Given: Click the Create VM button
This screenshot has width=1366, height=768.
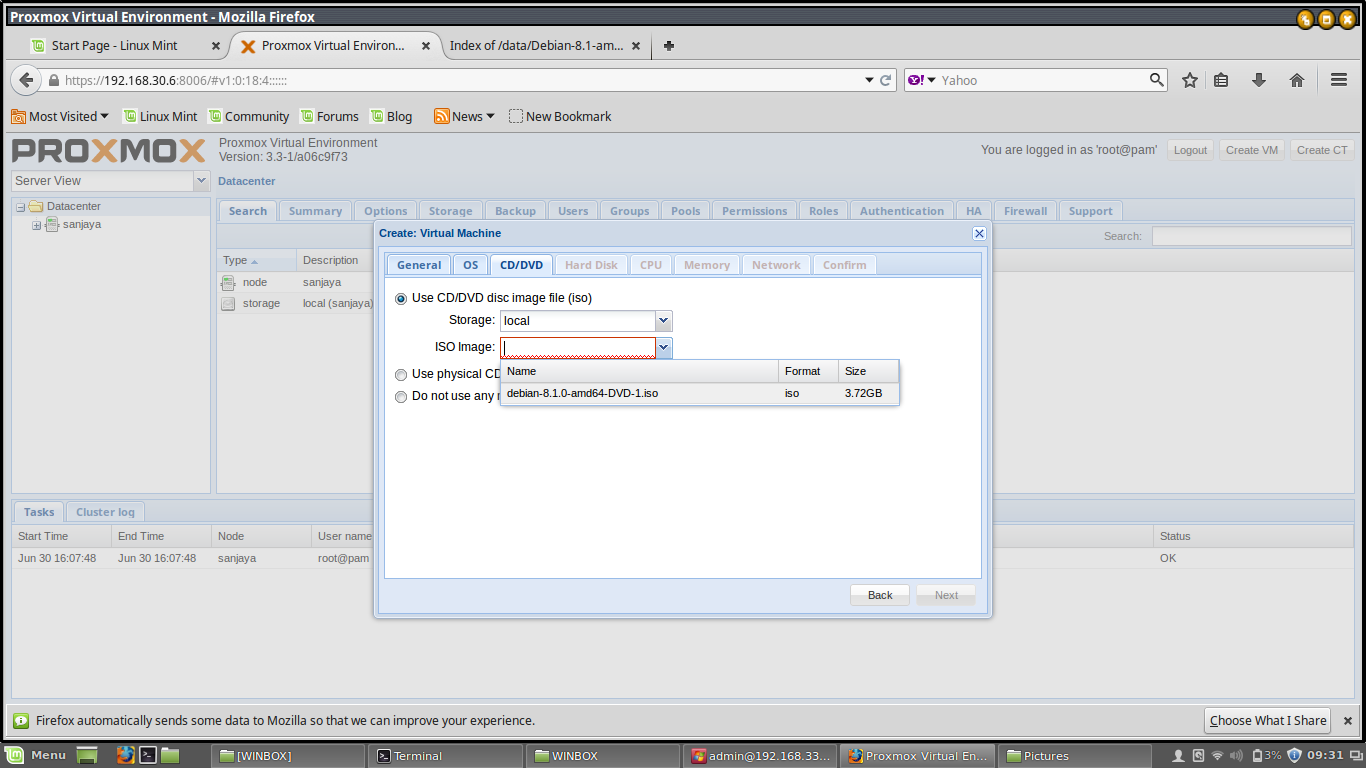Looking at the screenshot, I should pos(1252,150).
